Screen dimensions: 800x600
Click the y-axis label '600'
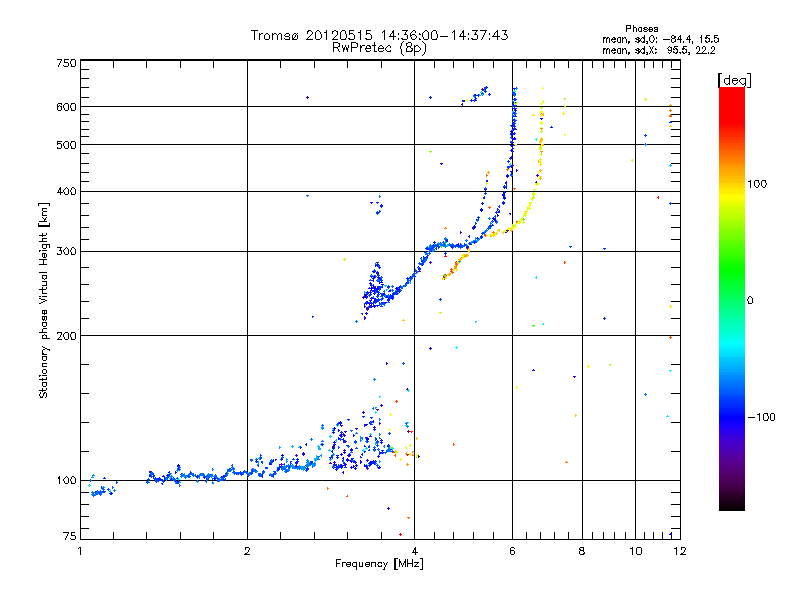tap(66, 107)
